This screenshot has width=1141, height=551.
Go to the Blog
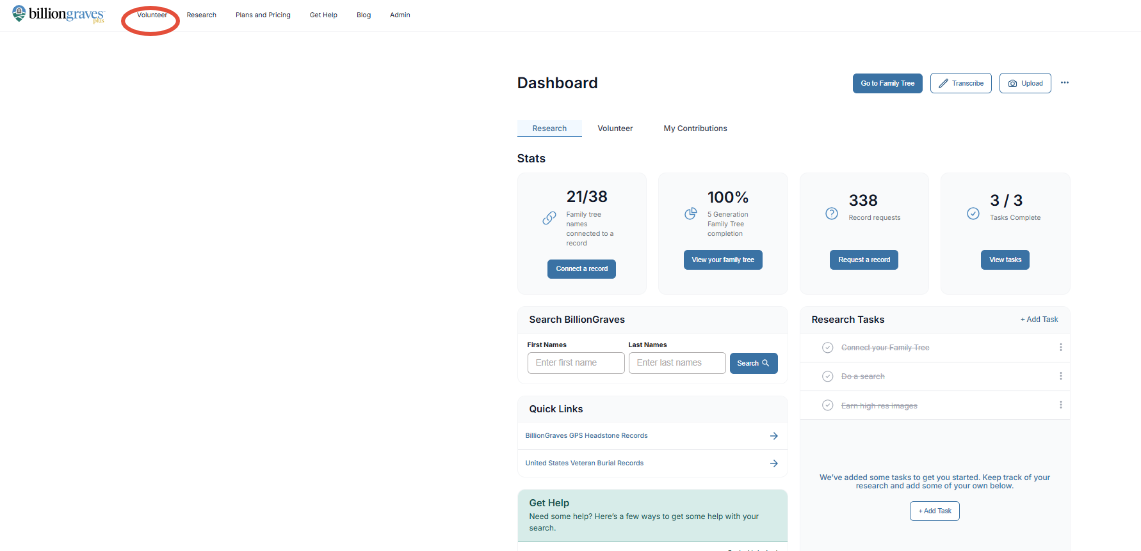click(364, 15)
